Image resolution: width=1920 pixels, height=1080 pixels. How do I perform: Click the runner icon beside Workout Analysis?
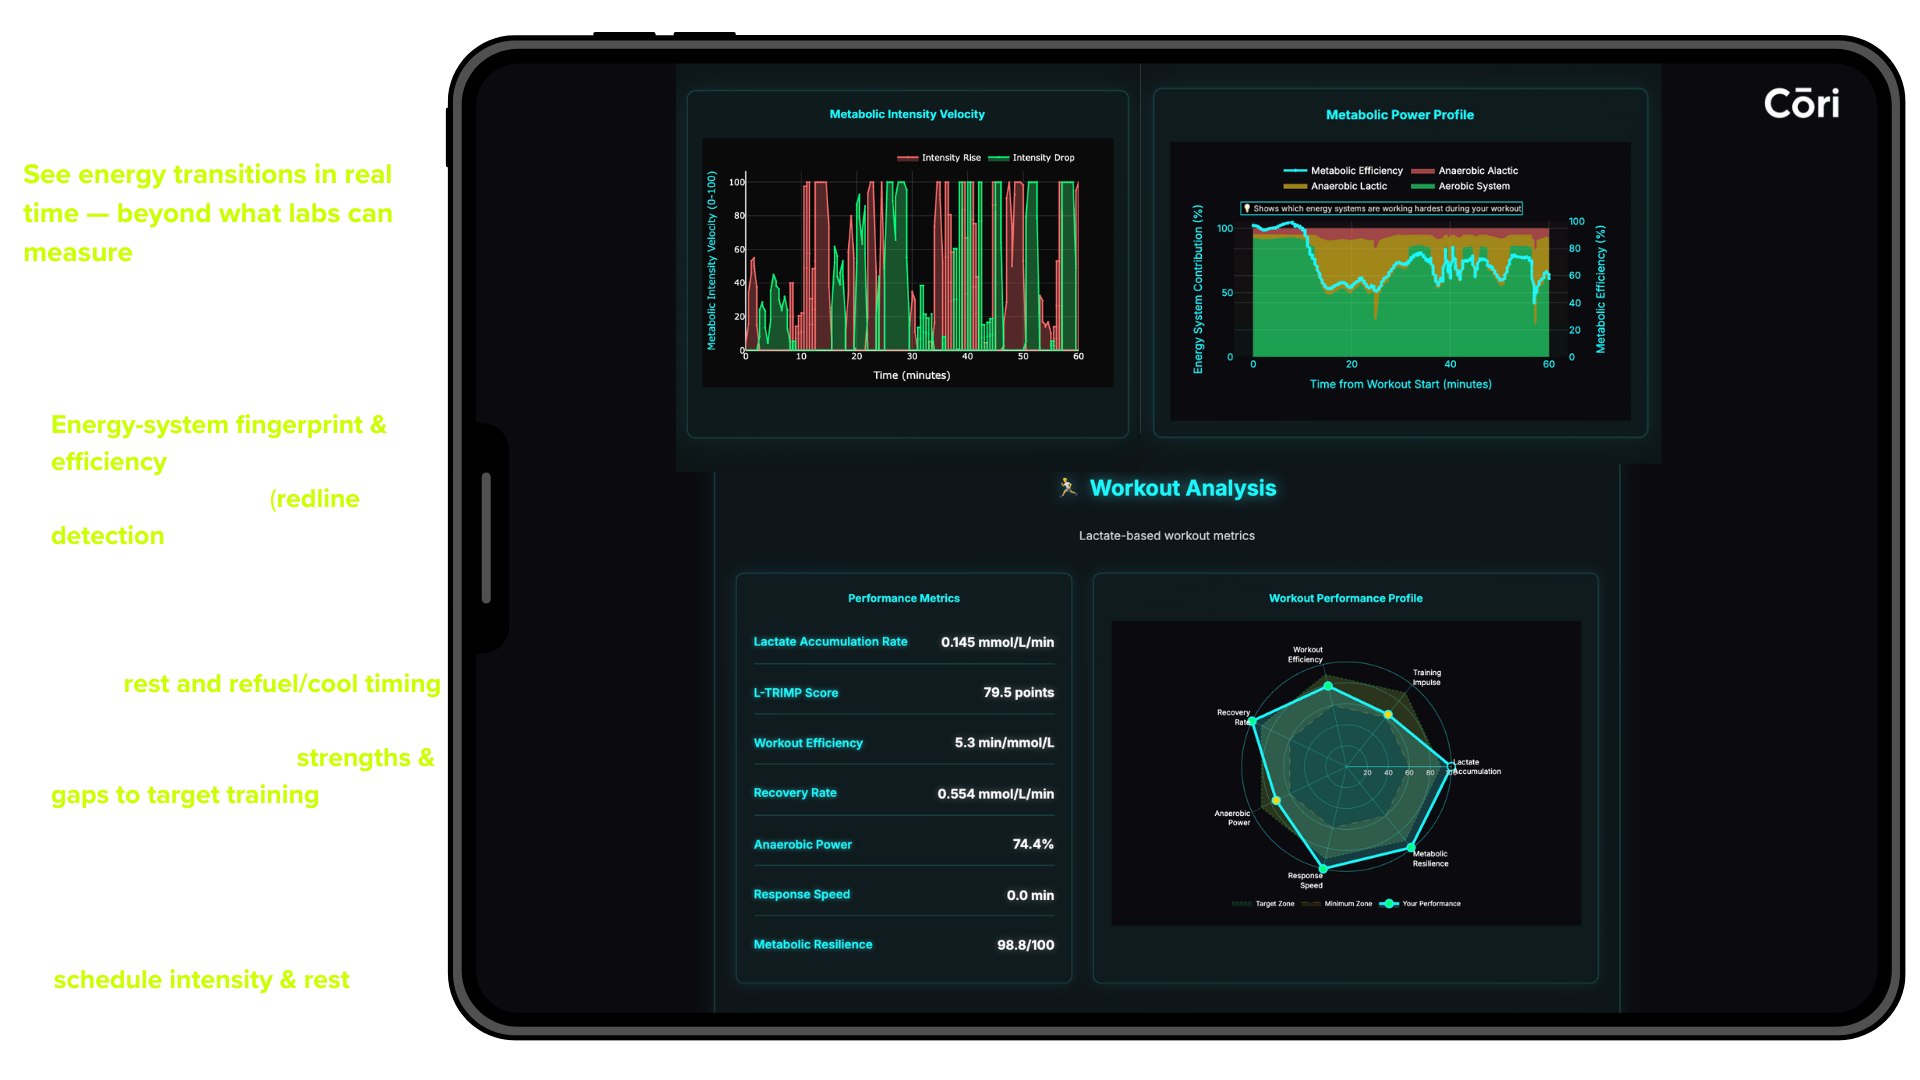click(x=1068, y=488)
